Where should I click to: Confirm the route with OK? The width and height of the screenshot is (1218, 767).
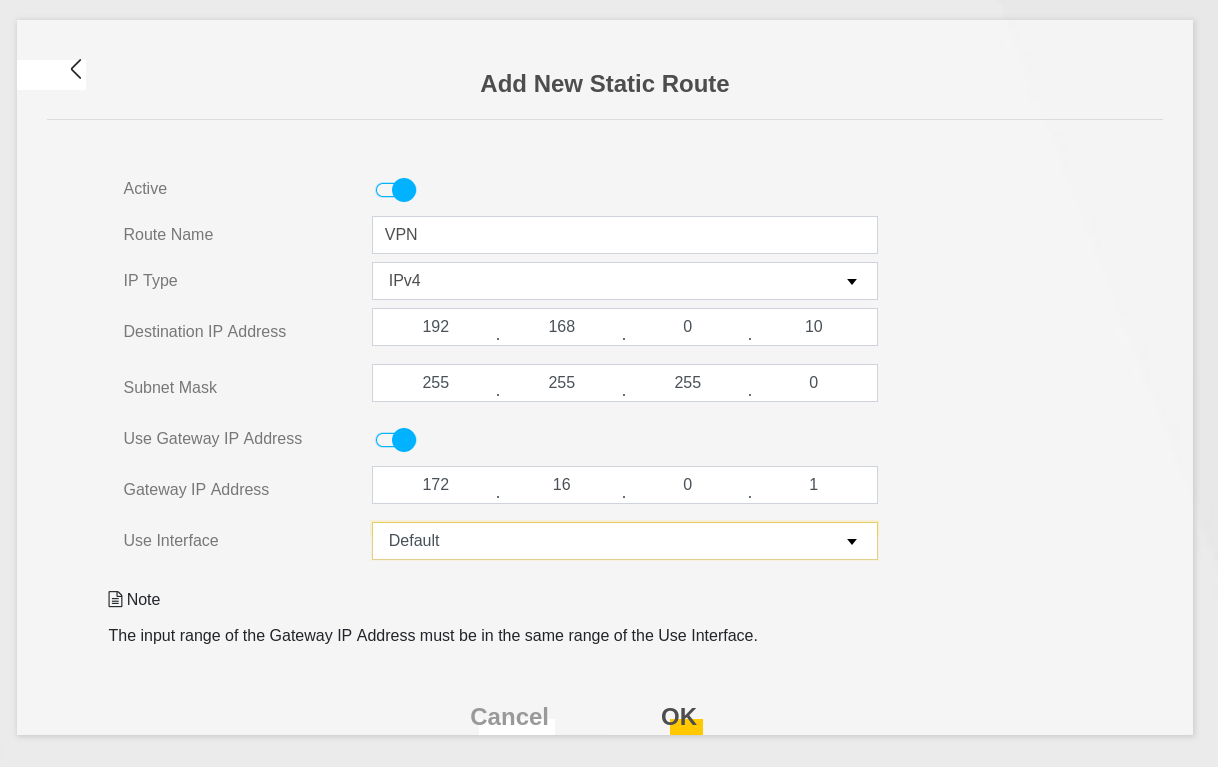coord(679,717)
